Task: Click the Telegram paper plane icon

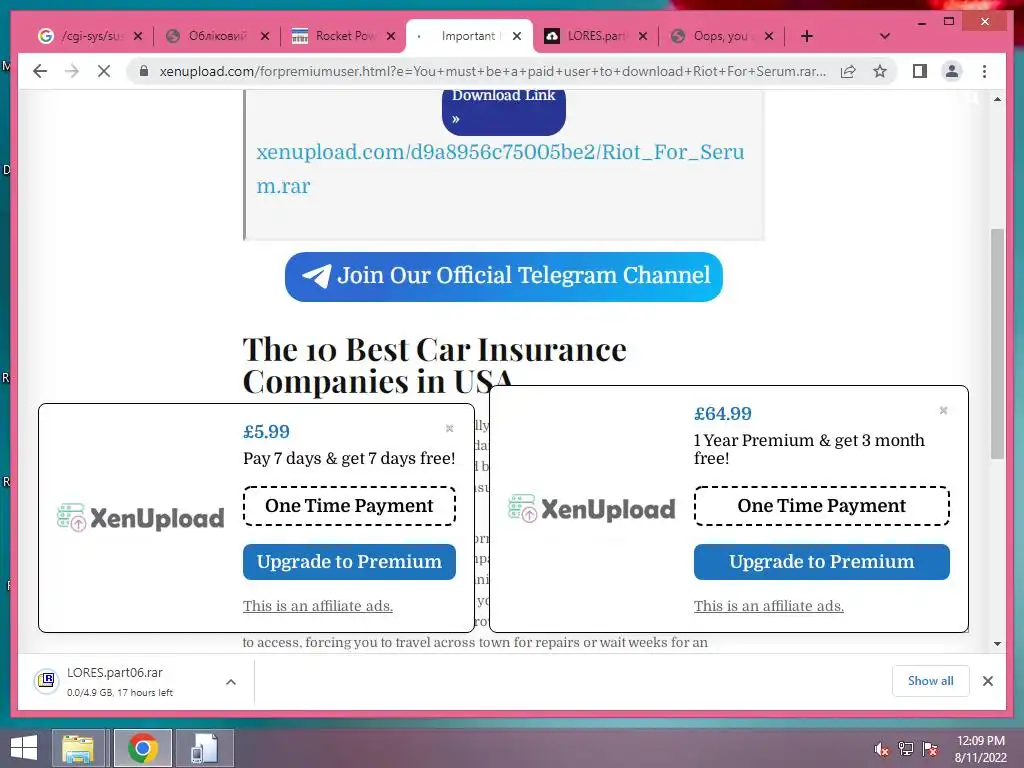Action: pyautogui.click(x=317, y=276)
